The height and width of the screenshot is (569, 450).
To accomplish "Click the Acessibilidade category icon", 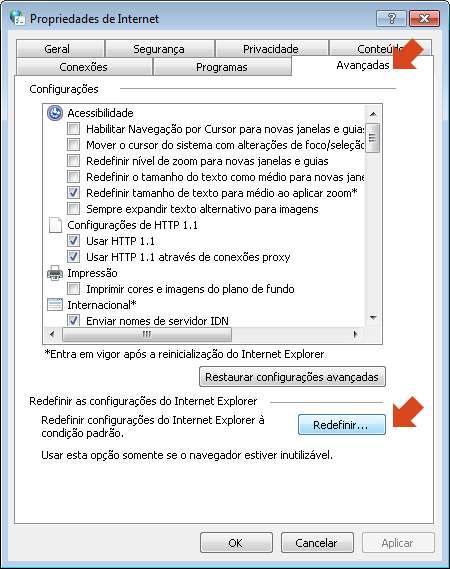I will pos(55,113).
